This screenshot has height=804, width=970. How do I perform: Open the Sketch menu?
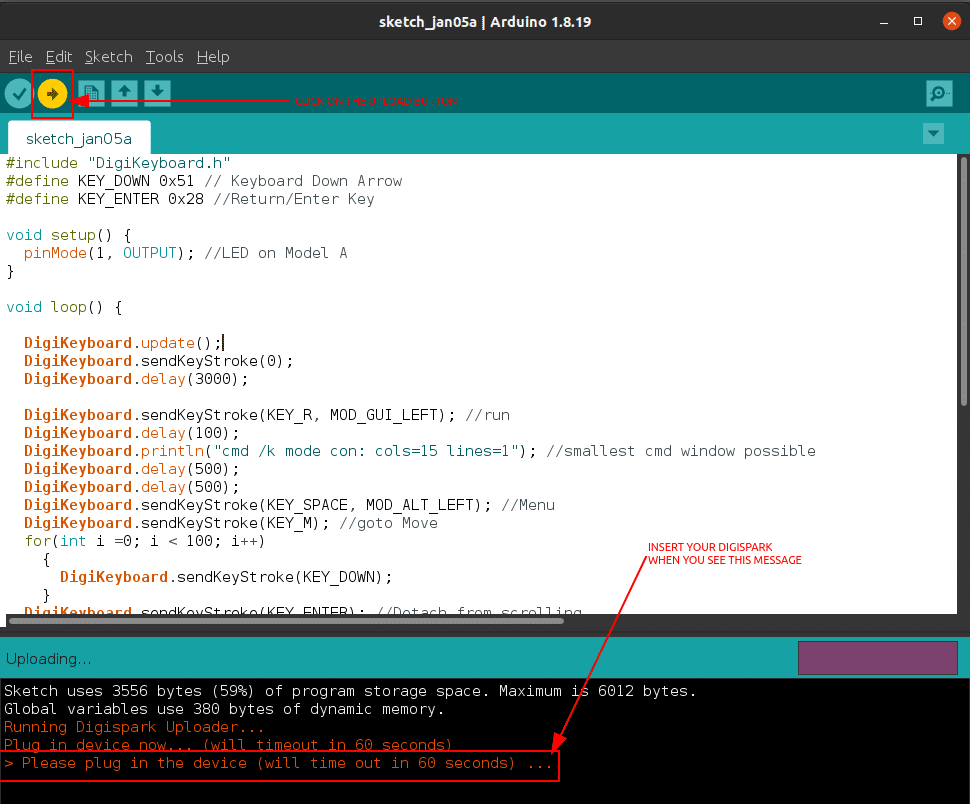coord(108,57)
